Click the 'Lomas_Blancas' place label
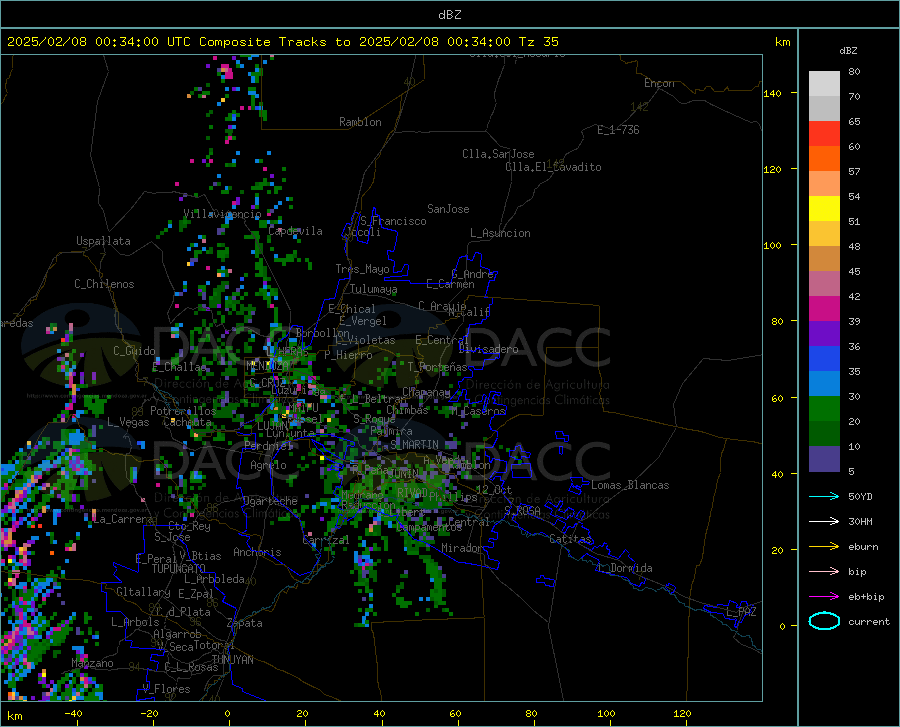Viewport: 900px width, 727px height. [x=630, y=485]
